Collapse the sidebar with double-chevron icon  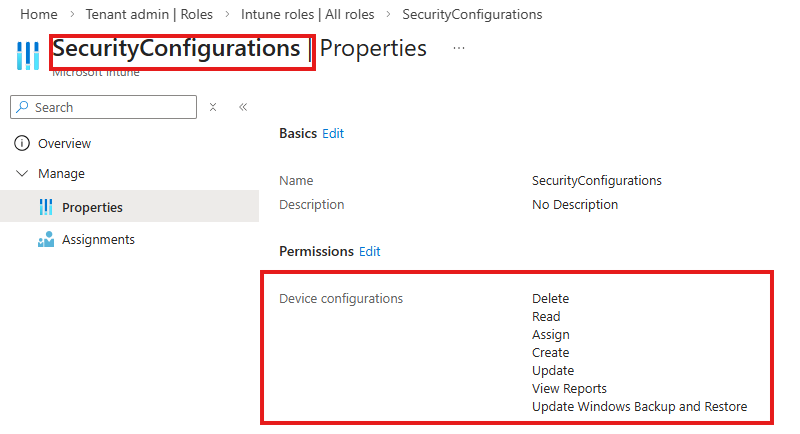pyautogui.click(x=243, y=107)
